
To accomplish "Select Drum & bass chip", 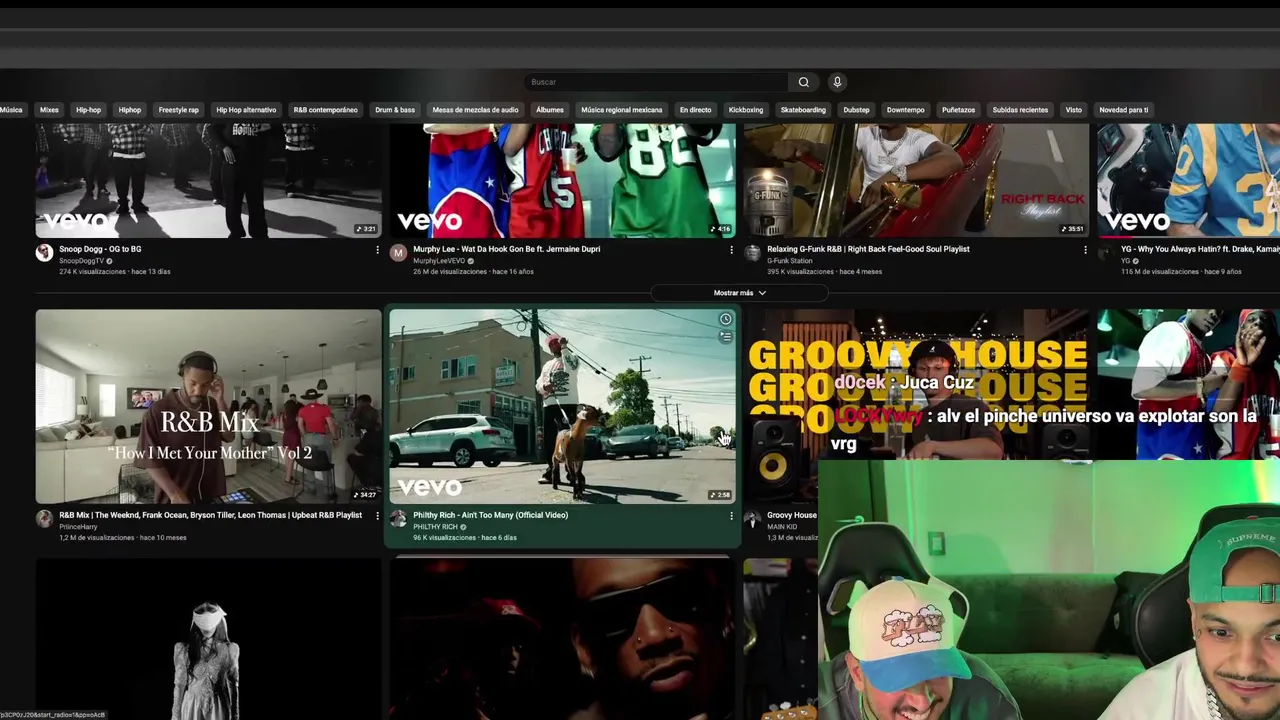I will point(395,110).
